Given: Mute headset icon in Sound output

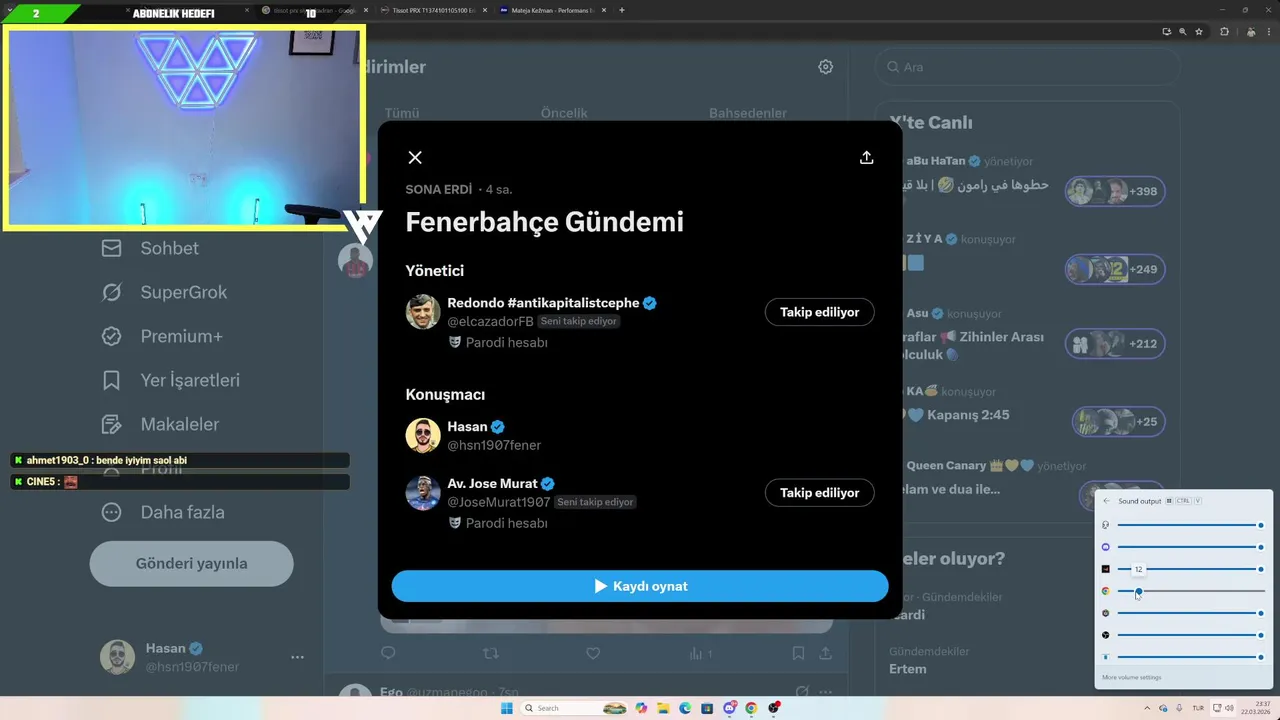Looking at the screenshot, I should 1105,525.
